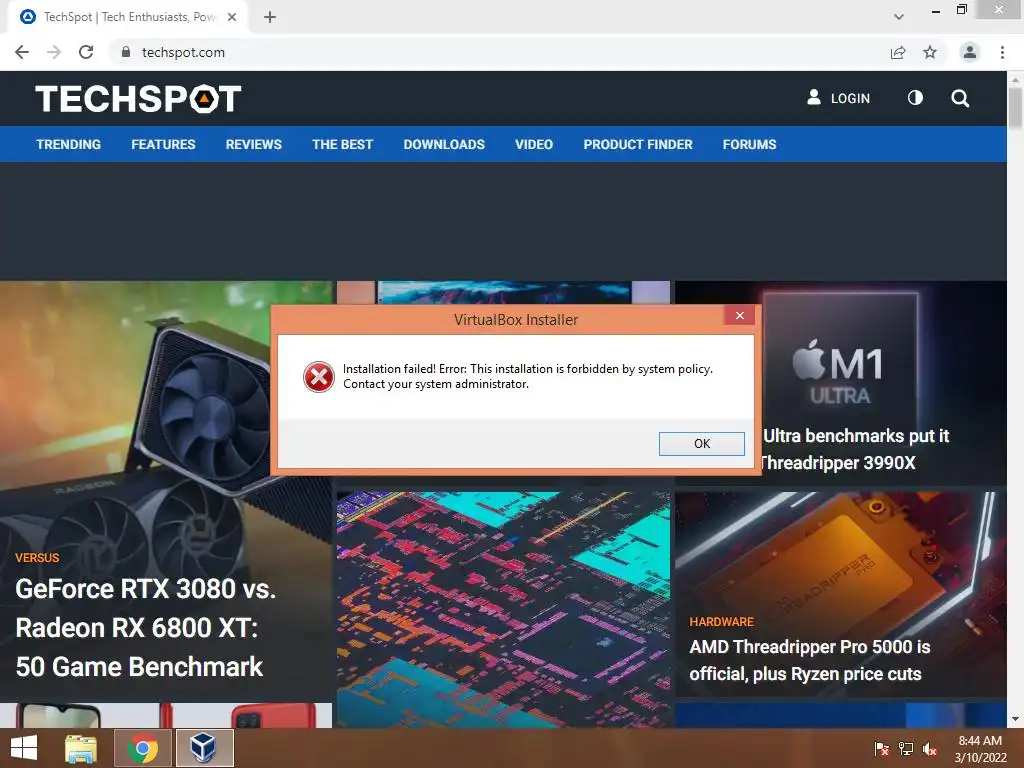Minimize the Chrome window

[936, 10]
